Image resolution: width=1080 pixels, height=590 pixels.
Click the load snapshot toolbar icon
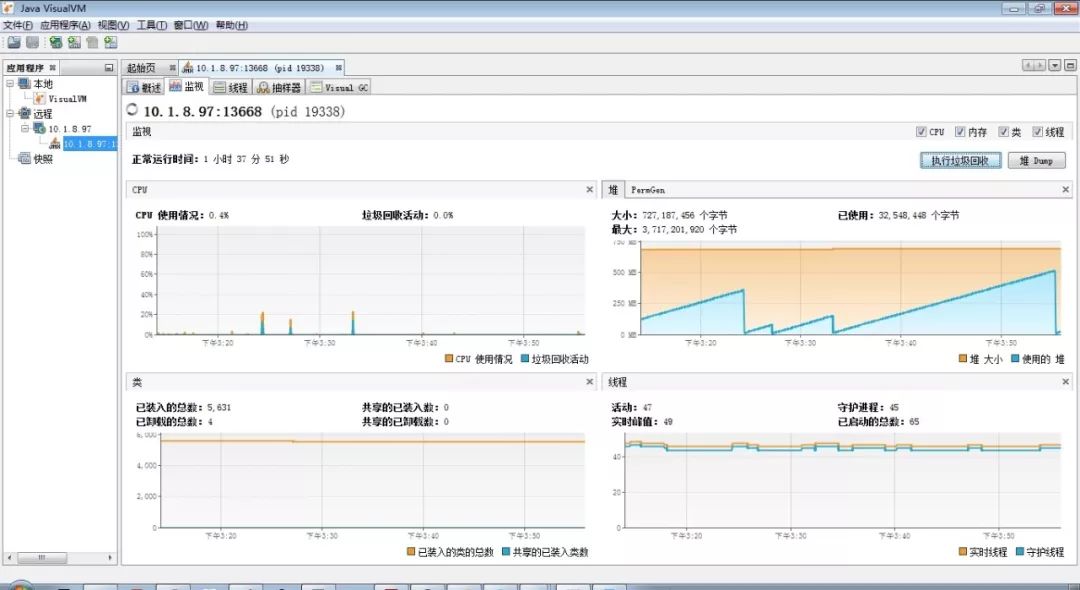click(x=14, y=43)
